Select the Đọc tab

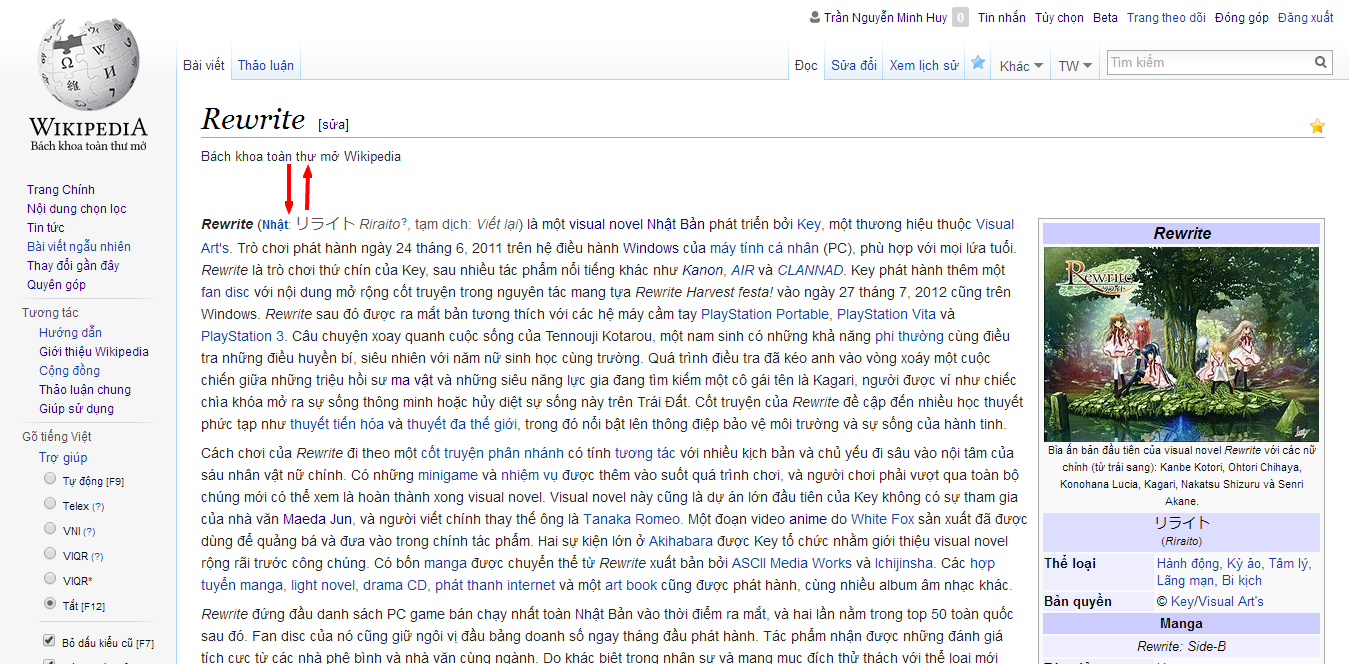pos(806,65)
